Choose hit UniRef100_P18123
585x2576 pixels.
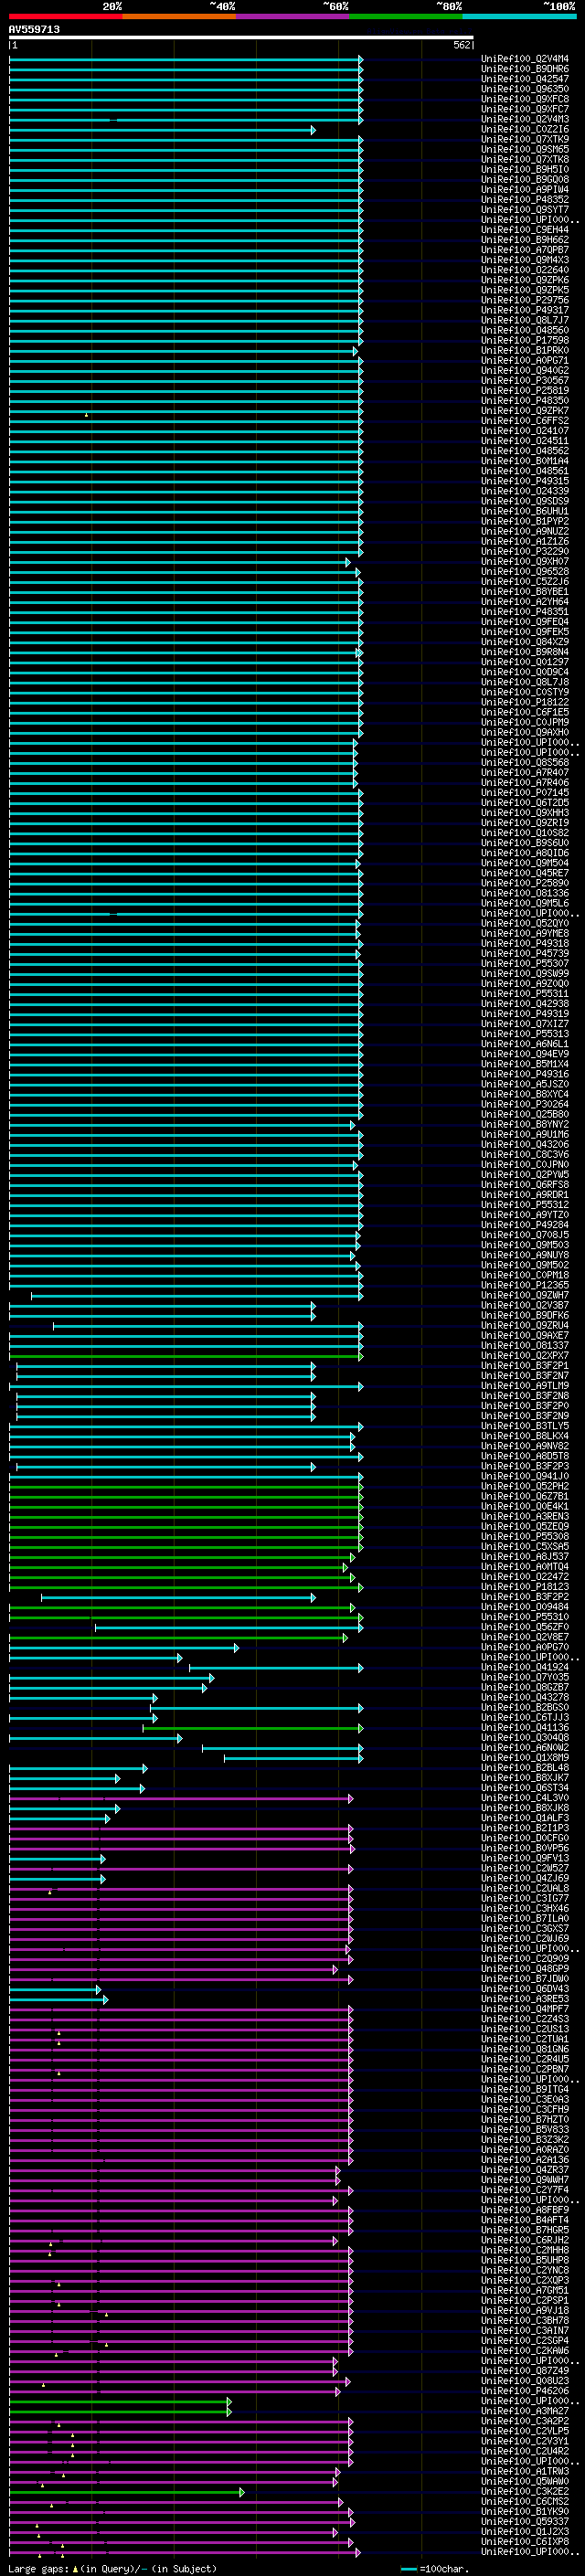pos(525,1587)
